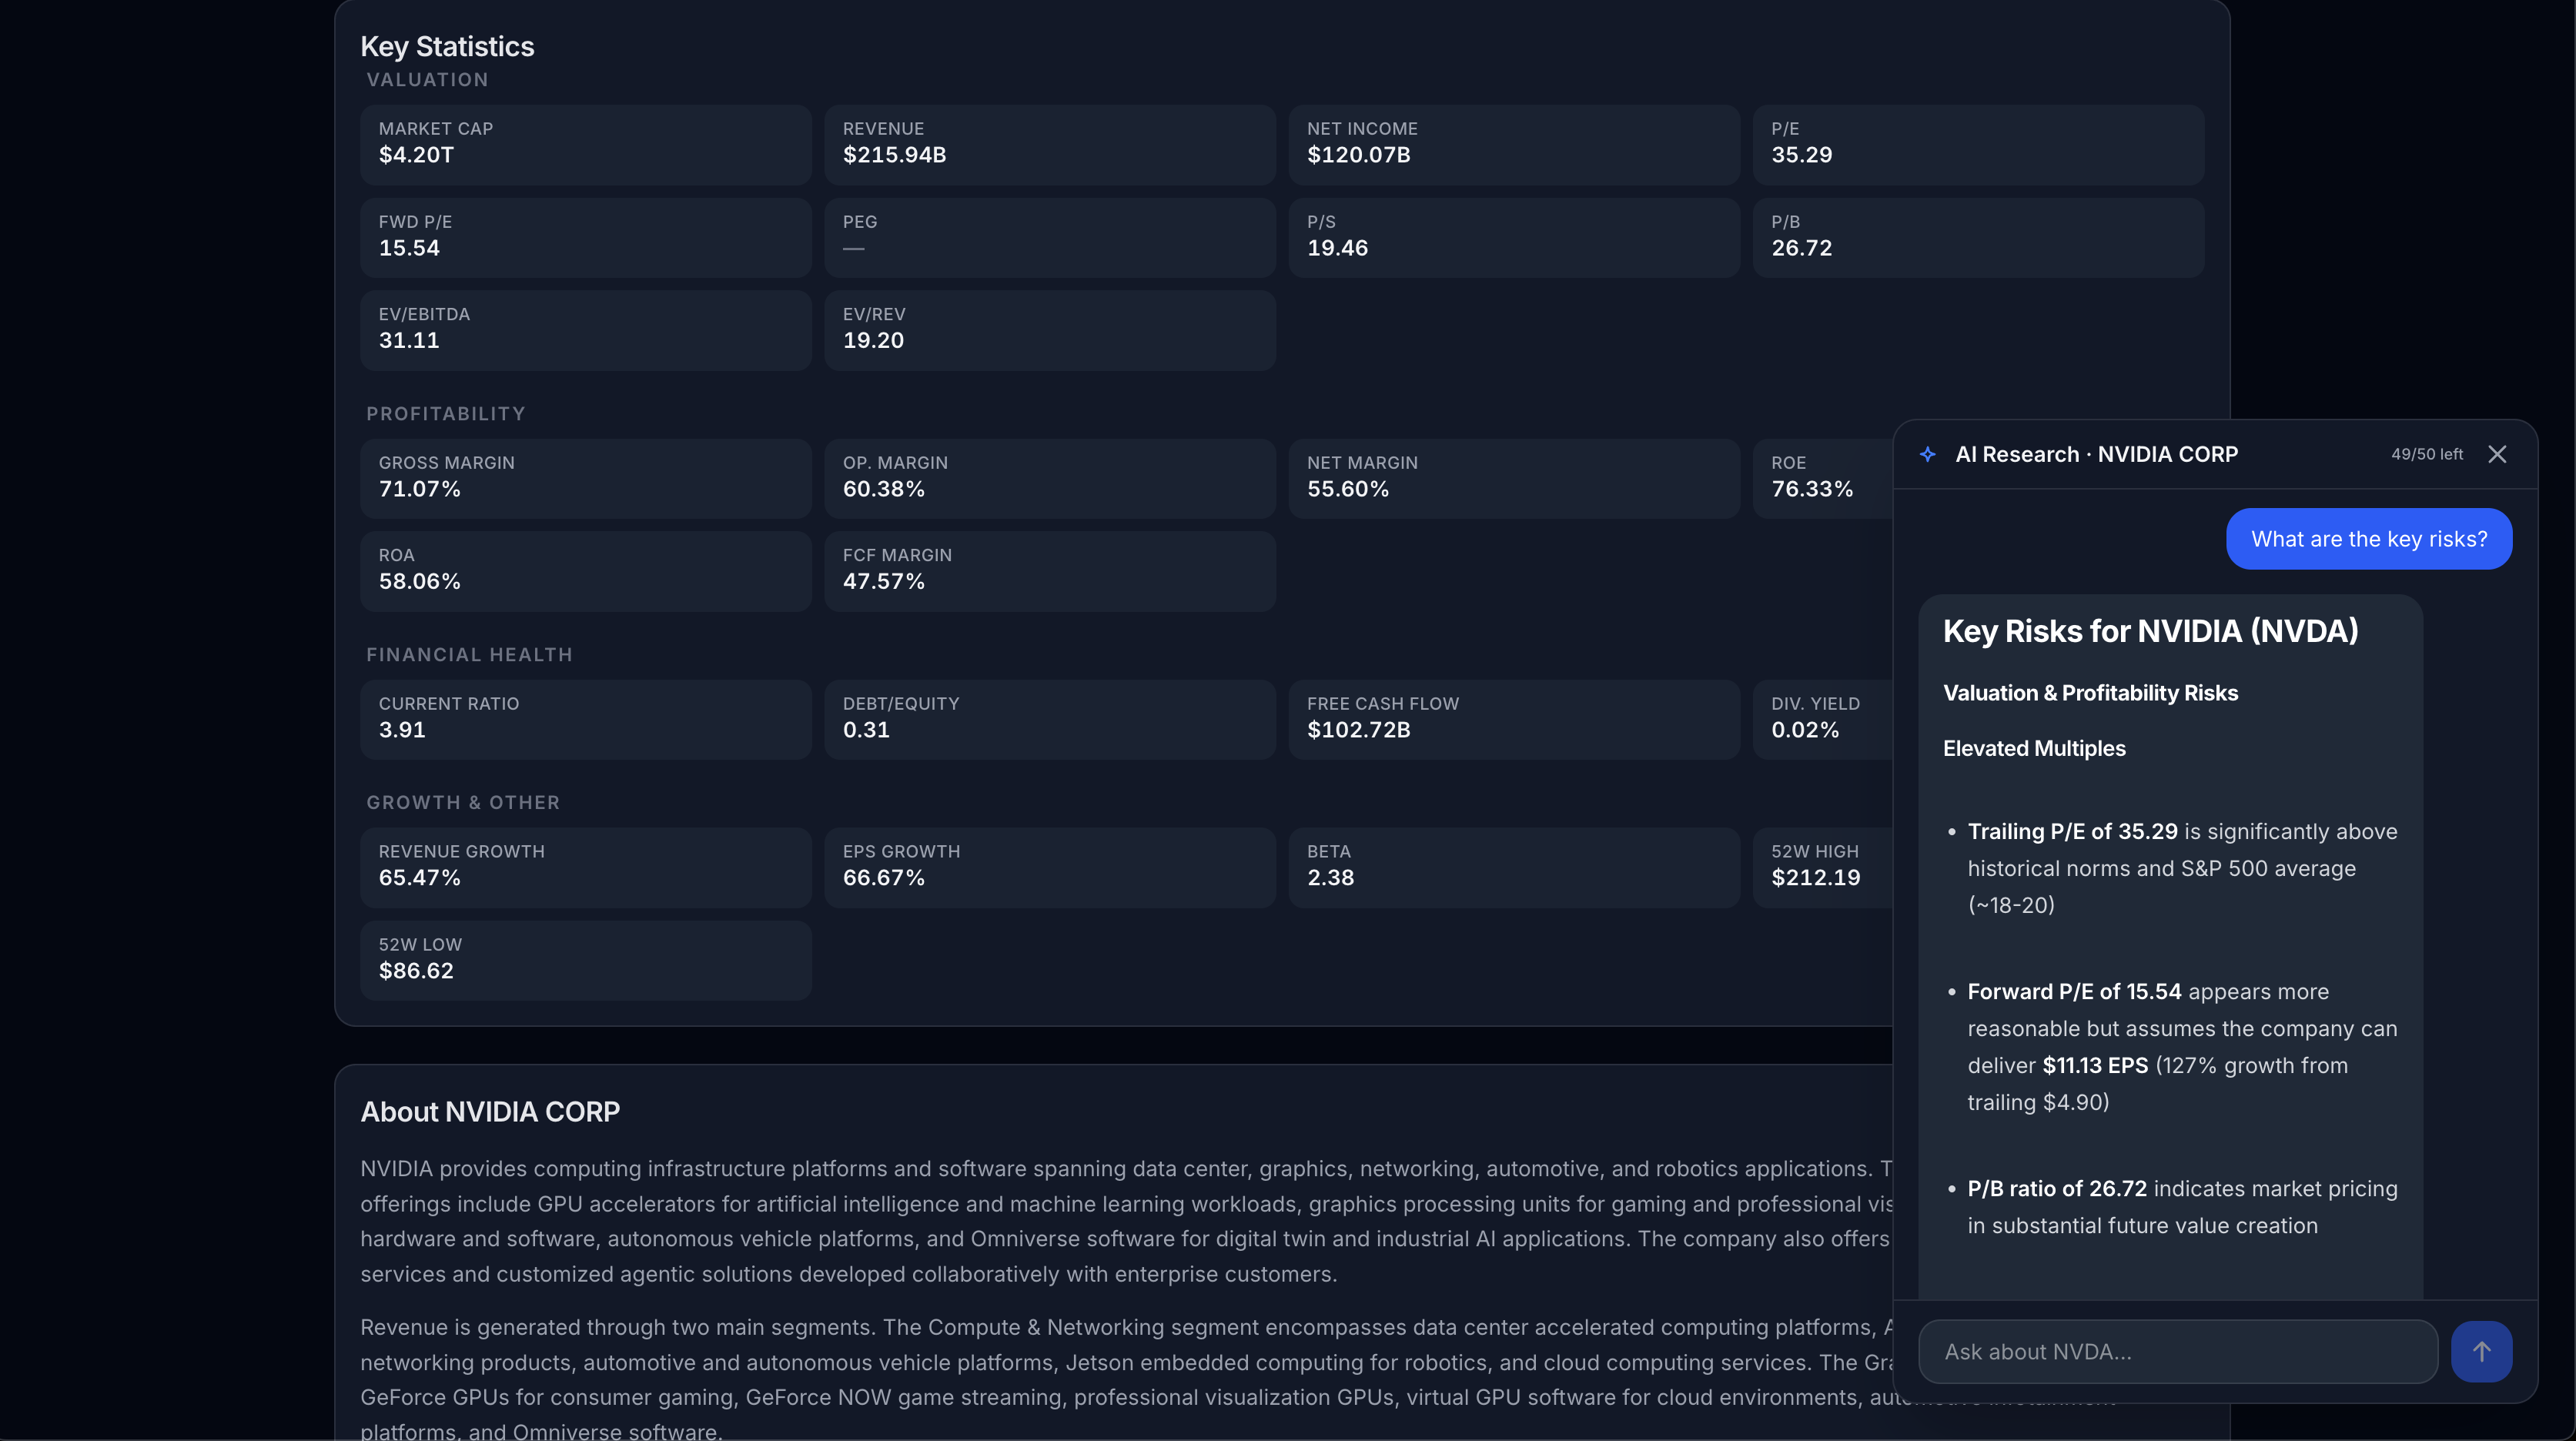Click the Free Cash Flow $102.72B card
The width and height of the screenshot is (2576, 1441).
[1514, 719]
